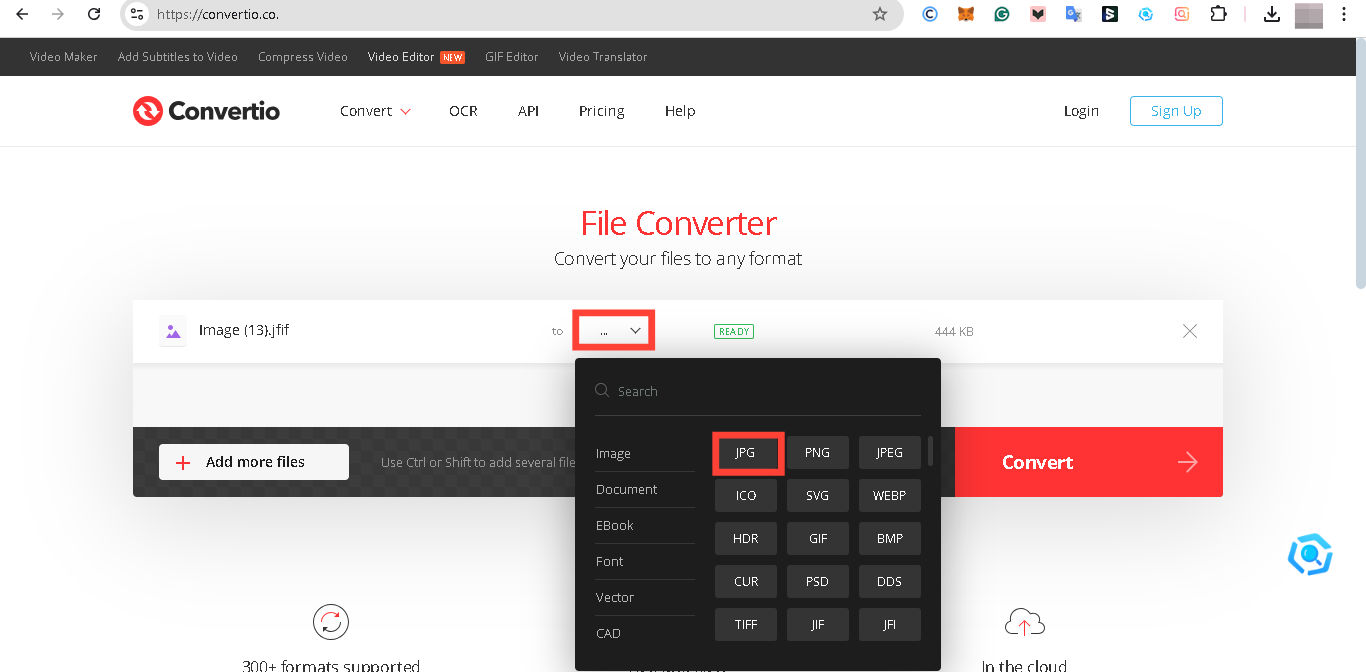Select the Vector format category
Screen dimensions: 1366x672
615,597
